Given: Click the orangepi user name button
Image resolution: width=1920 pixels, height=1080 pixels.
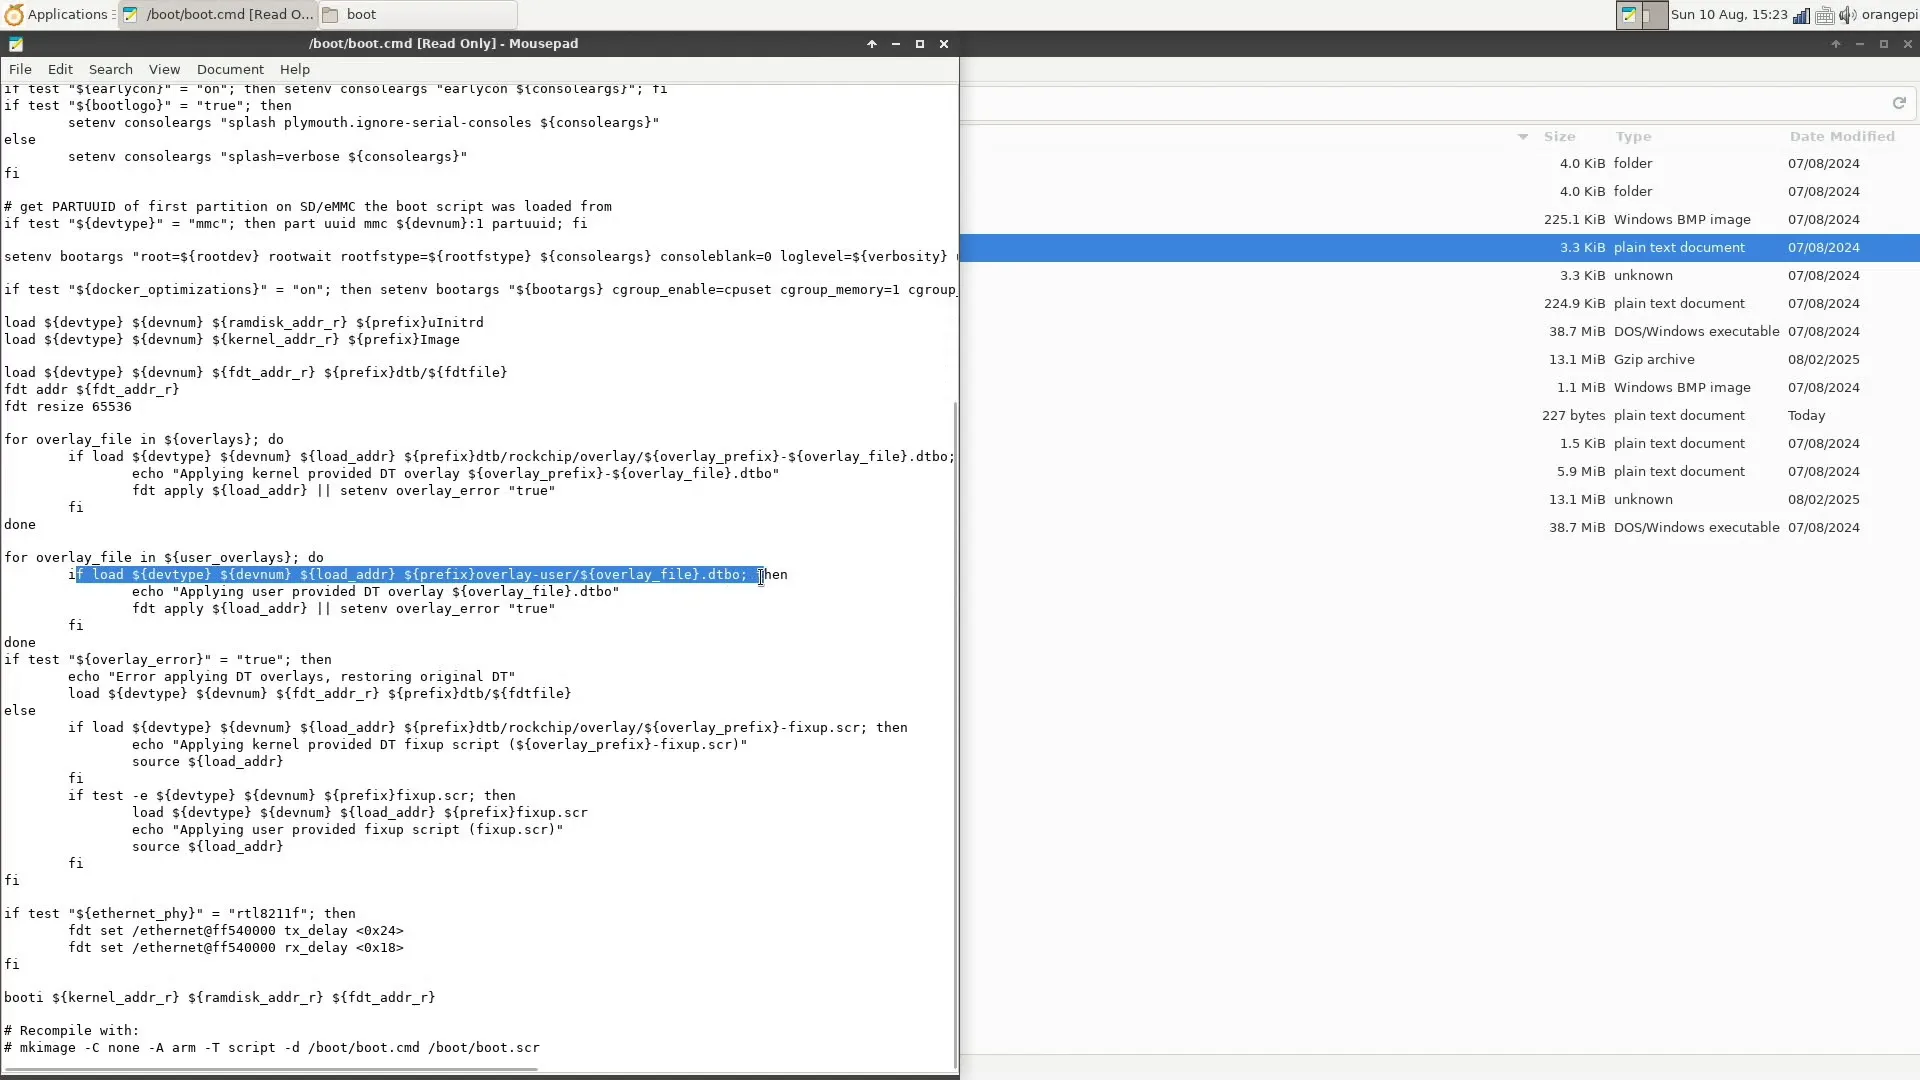Looking at the screenshot, I should tap(1888, 15).
